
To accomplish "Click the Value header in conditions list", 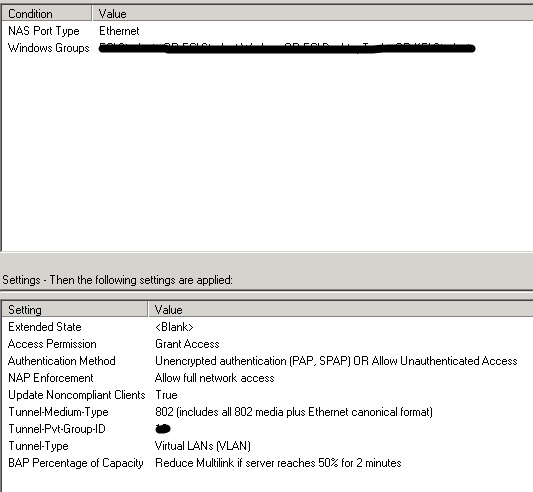I will 312,14.
